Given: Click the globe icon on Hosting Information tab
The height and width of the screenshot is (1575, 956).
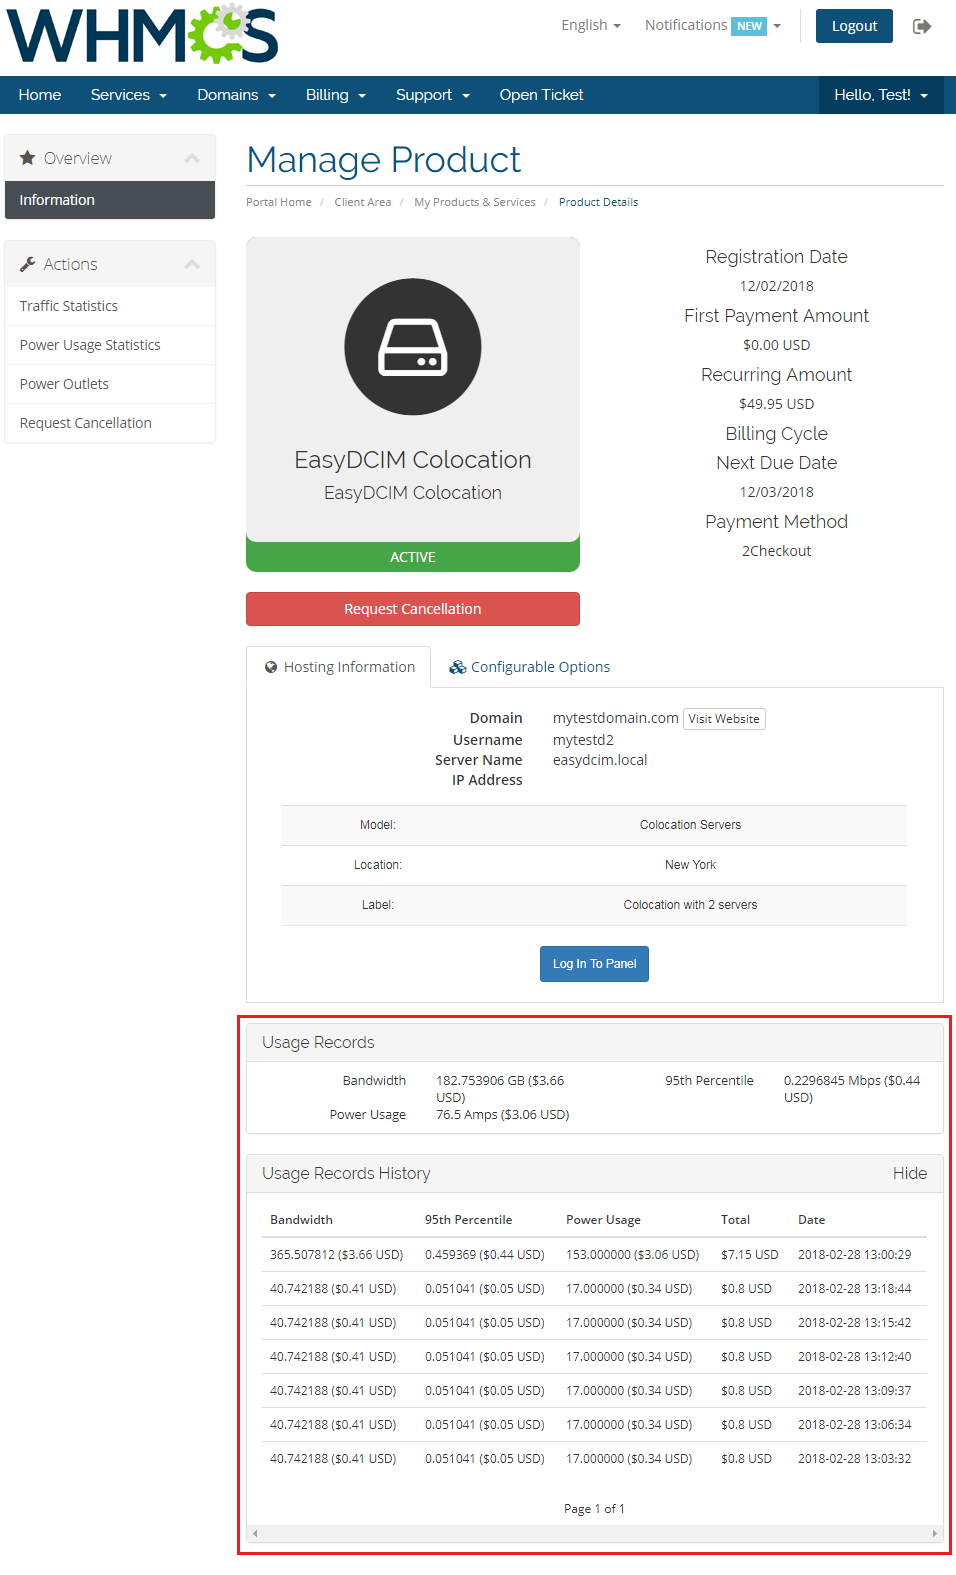Looking at the screenshot, I should (x=271, y=667).
